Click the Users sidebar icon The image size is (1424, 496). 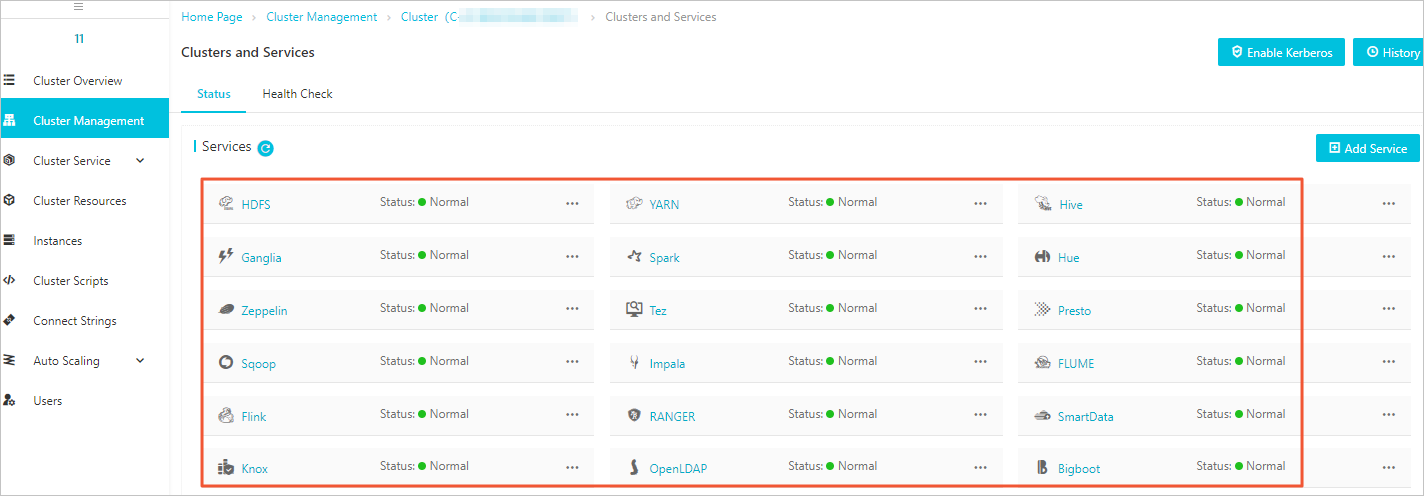click(x=10, y=401)
